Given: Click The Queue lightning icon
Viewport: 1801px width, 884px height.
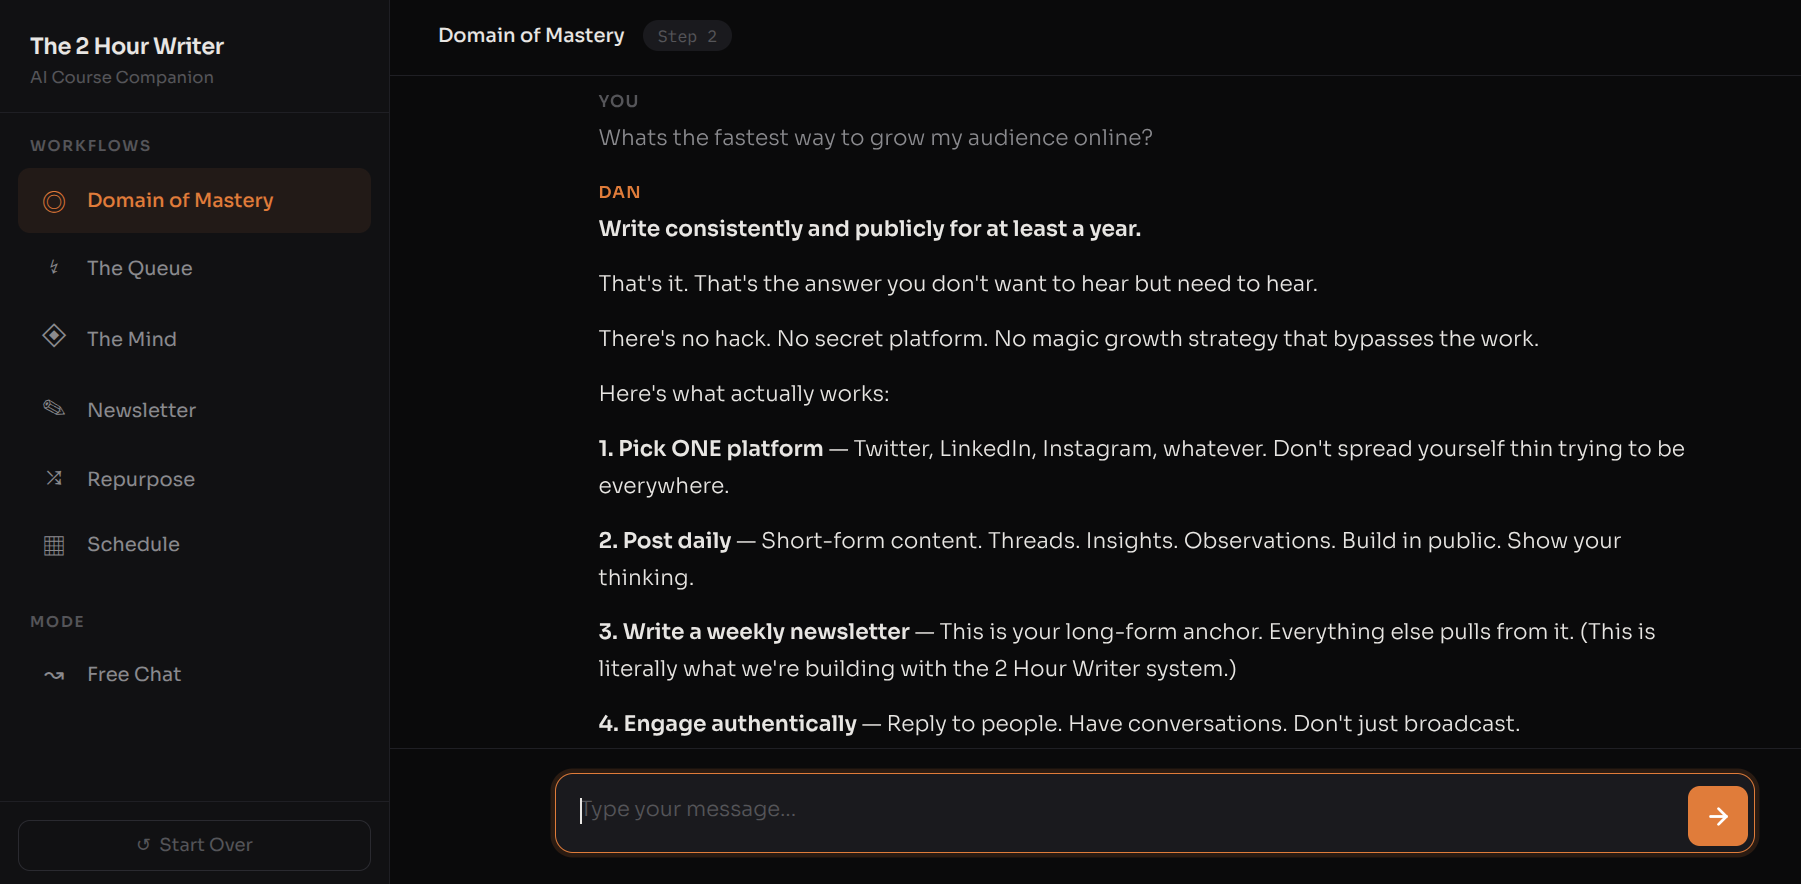Looking at the screenshot, I should [x=54, y=267].
